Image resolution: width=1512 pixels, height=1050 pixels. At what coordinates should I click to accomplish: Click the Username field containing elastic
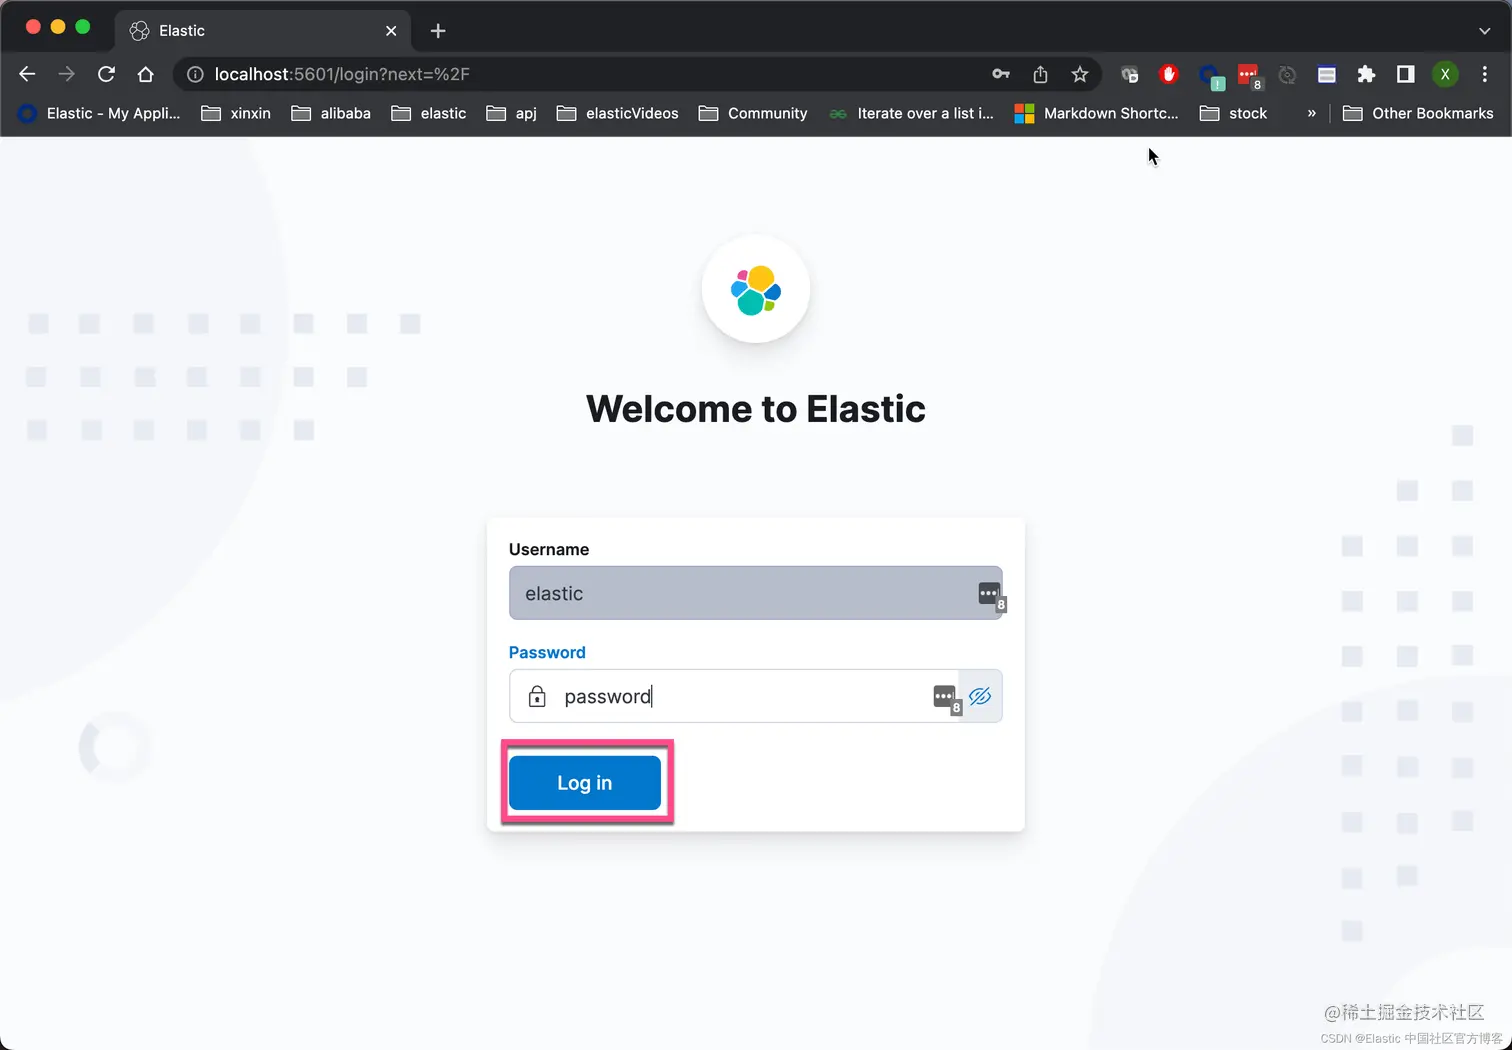755,593
